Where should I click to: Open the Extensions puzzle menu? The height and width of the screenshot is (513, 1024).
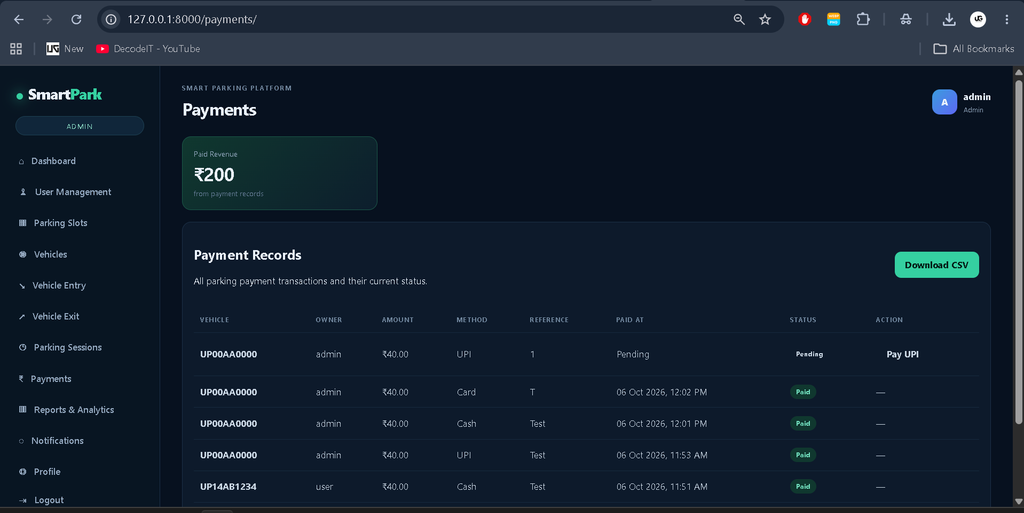(x=863, y=20)
